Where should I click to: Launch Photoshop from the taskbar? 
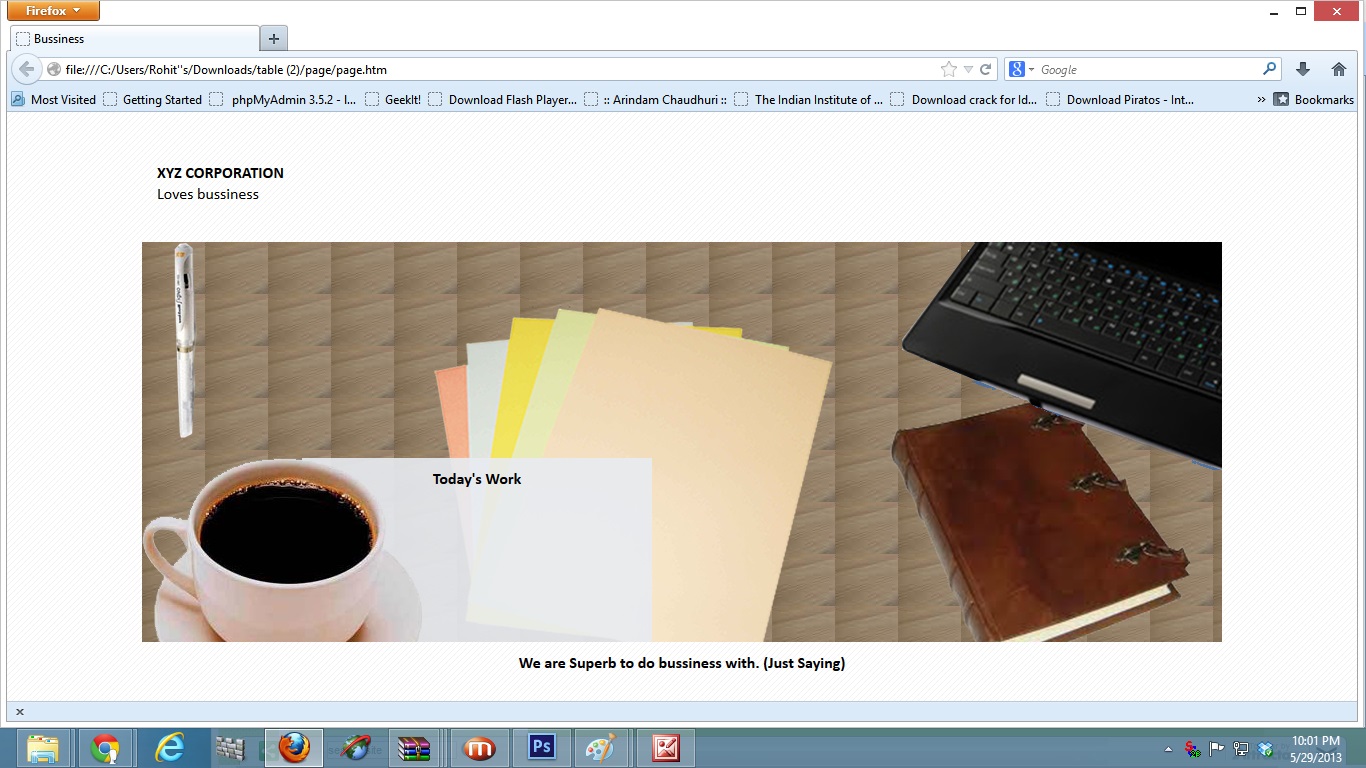point(541,747)
